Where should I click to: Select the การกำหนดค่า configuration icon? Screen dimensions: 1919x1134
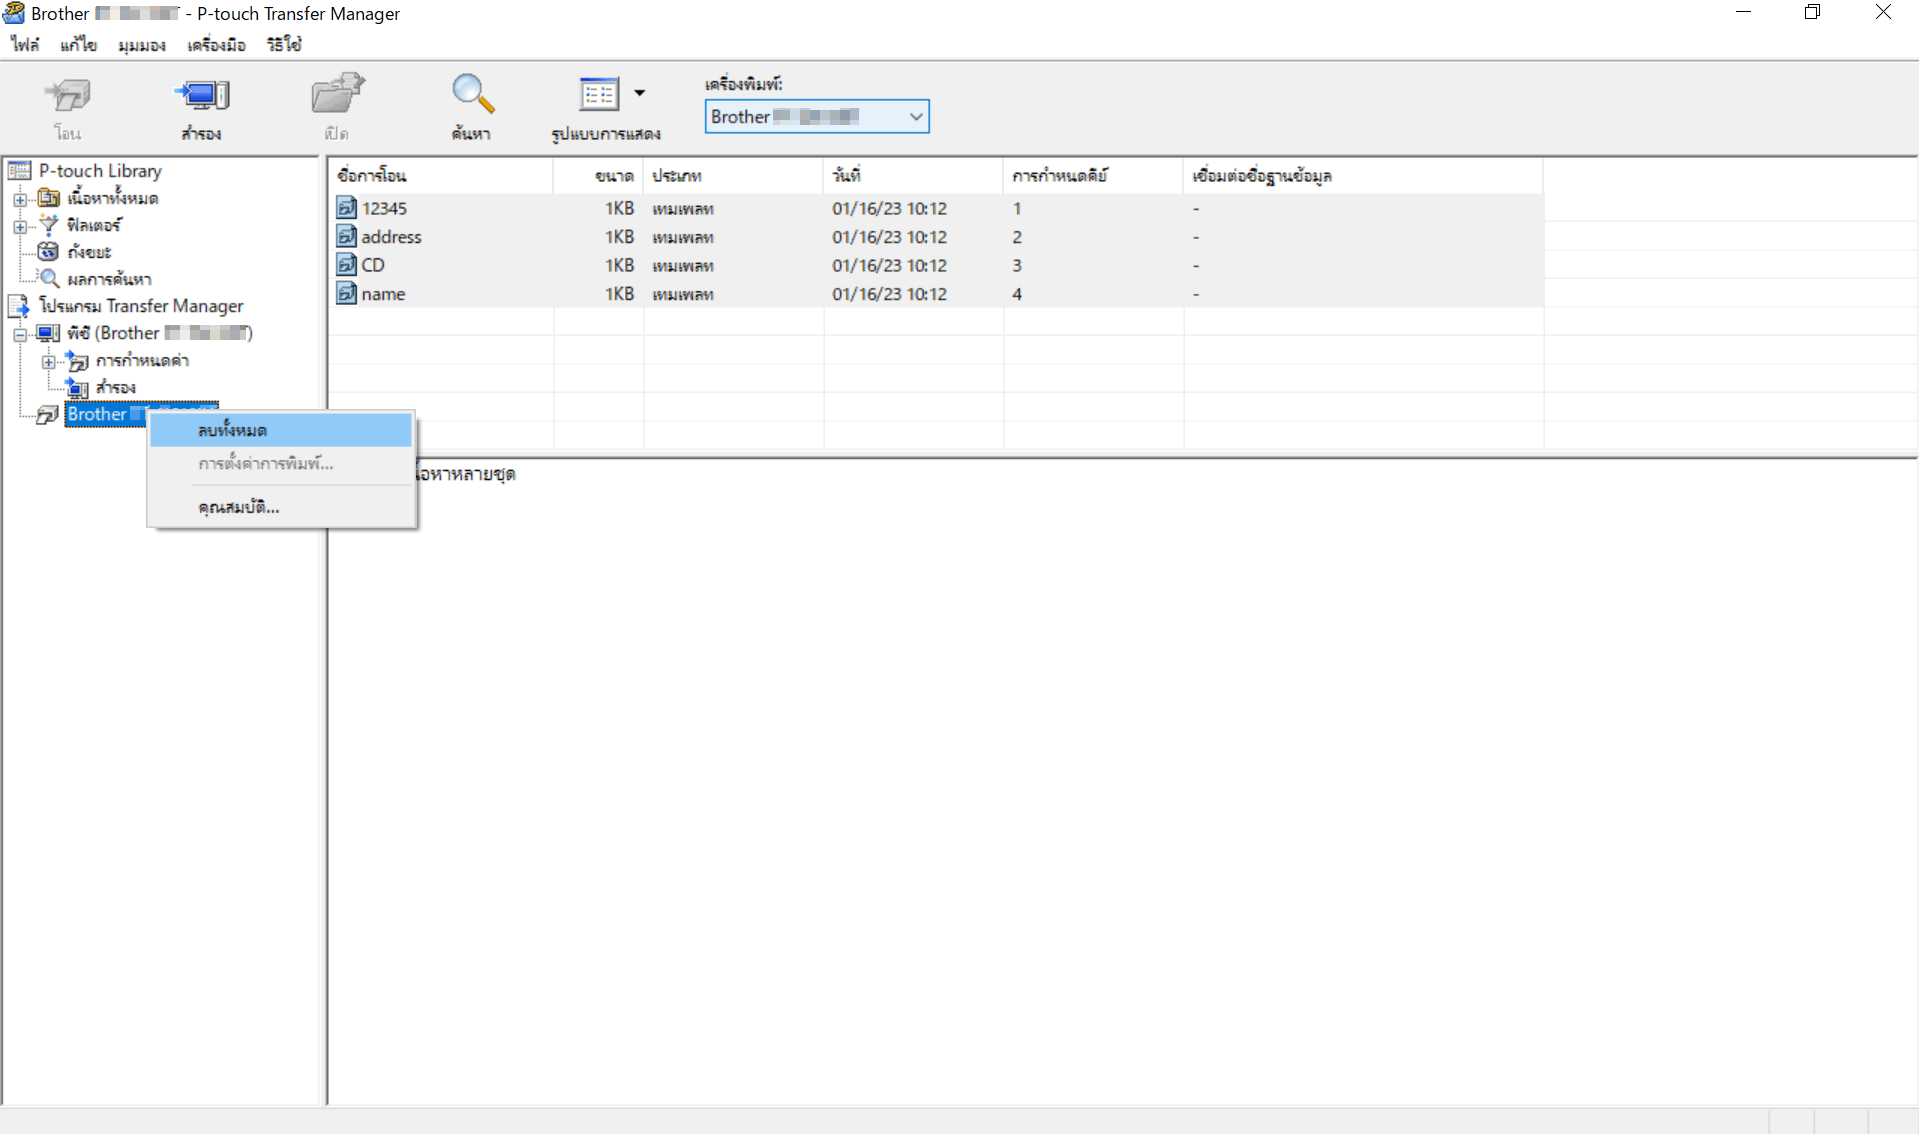(77, 360)
